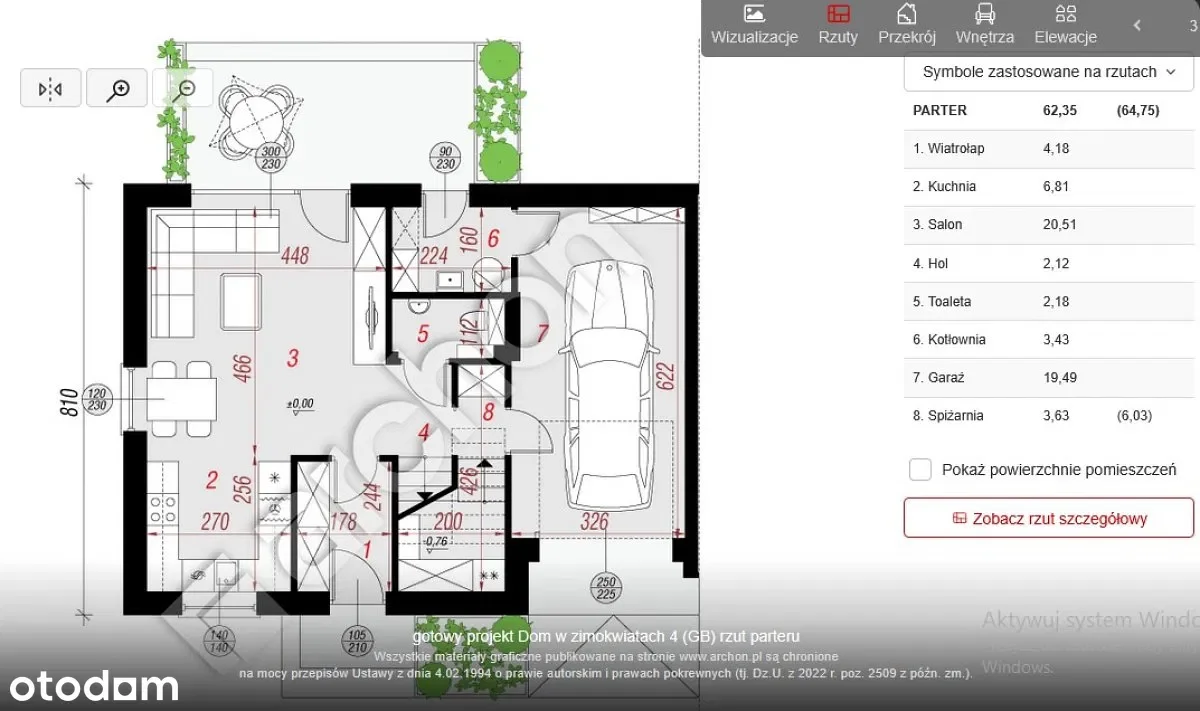Image resolution: width=1200 pixels, height=711 pixels.
Task: Zoom in with the magnifier plus icon
Action: (117, 89)
